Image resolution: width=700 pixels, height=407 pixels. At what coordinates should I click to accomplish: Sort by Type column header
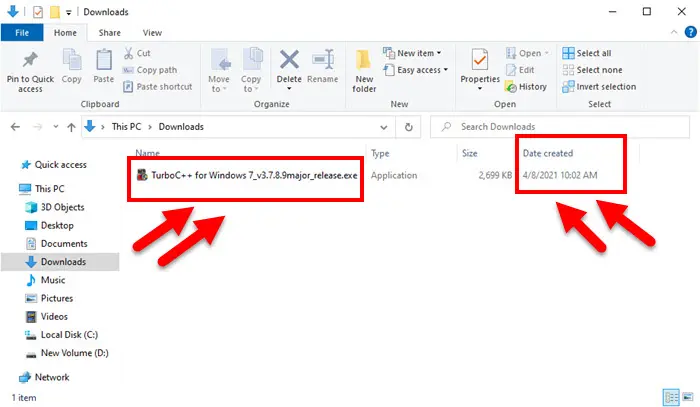[x=380, y=153]
